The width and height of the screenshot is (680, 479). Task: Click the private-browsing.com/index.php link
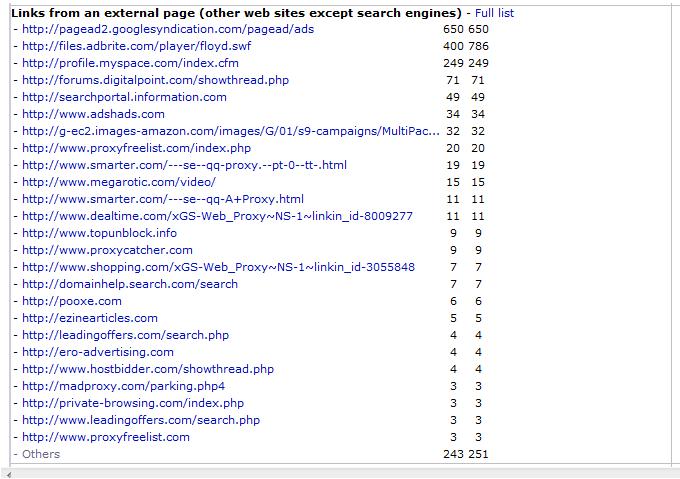pyautogui.click(x=133, y=403)
